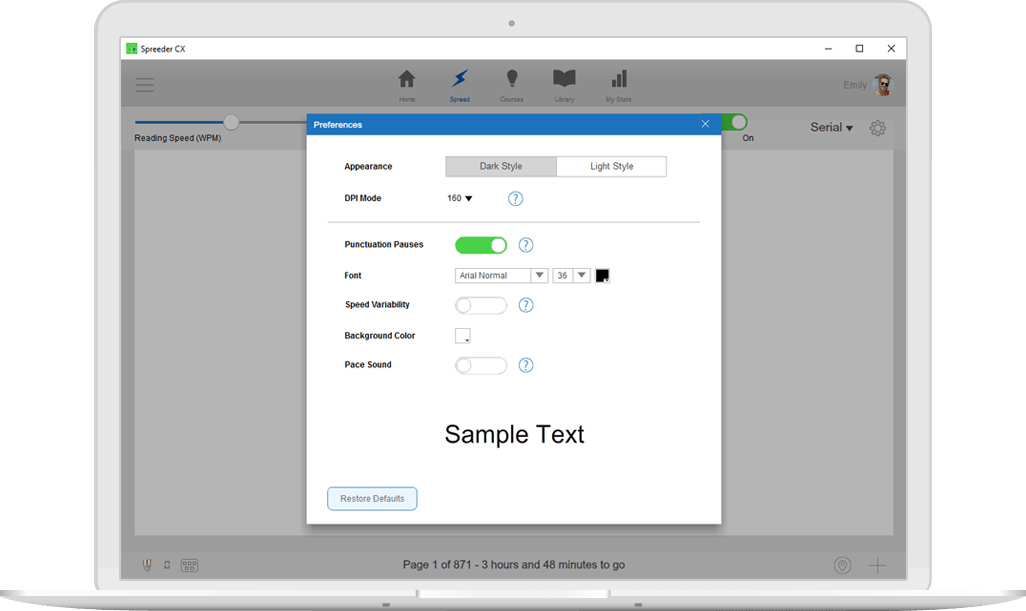Switch to Light Style appearance
1026x611 pixels.
tap(611, 166)
